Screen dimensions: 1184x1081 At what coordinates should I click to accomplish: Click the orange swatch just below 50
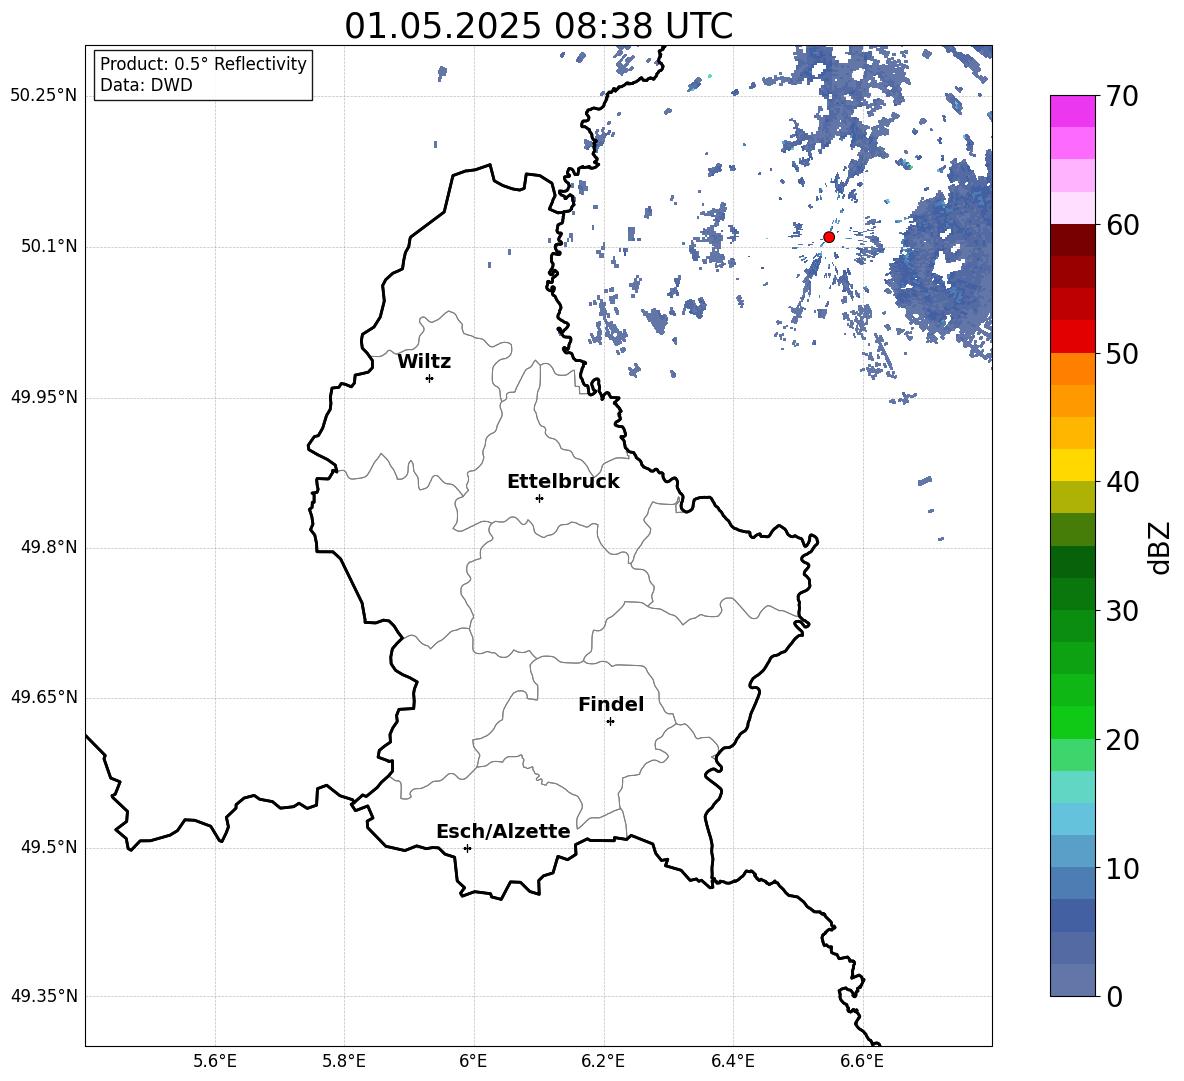coord(1073,369)
